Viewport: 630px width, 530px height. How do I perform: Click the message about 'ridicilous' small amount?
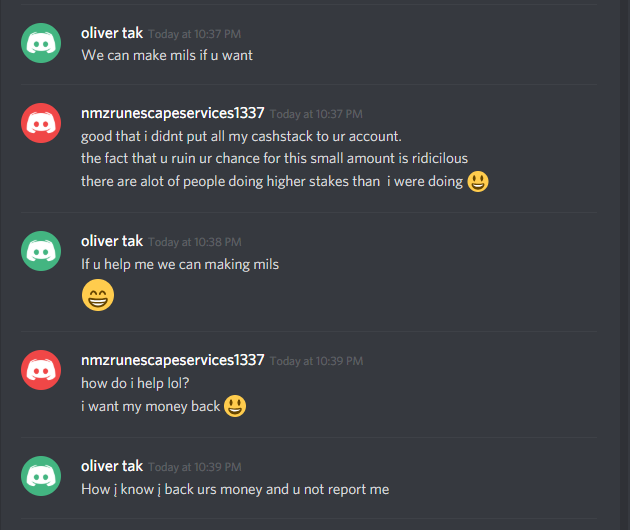pyautogui.click(x=274, y=158)
